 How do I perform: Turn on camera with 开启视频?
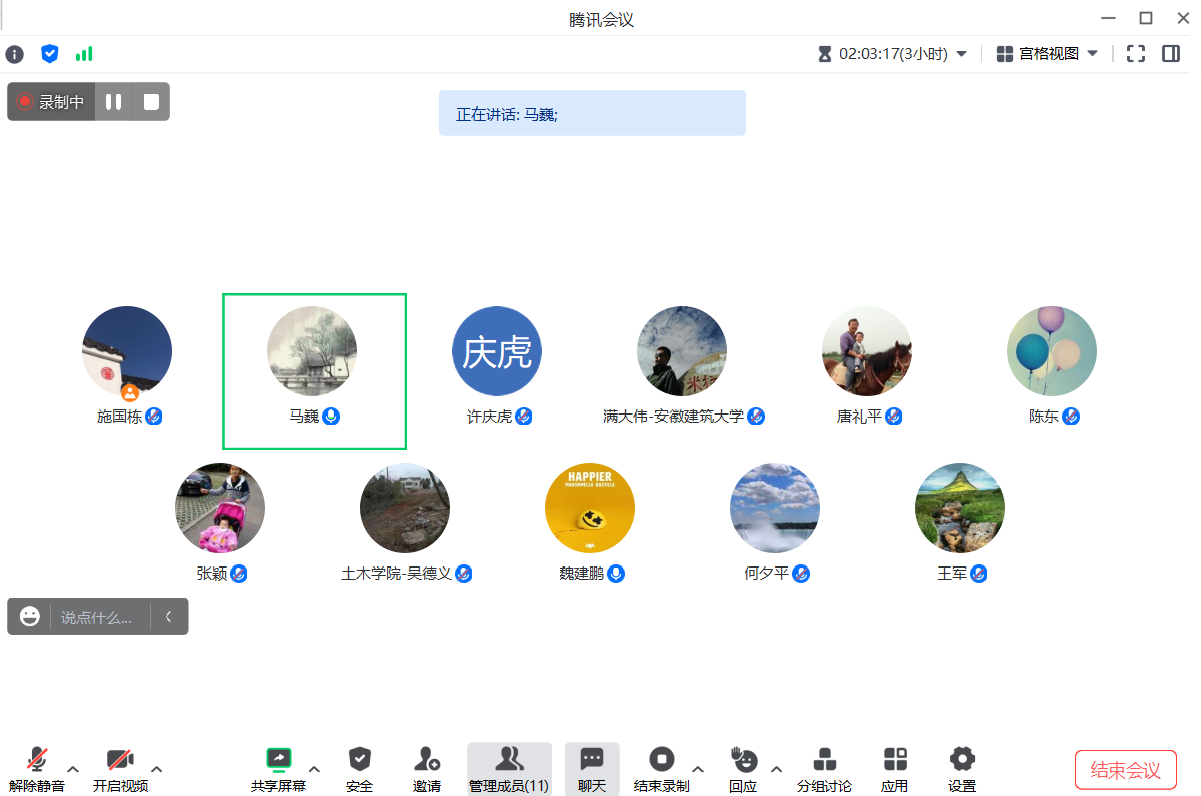tap(120, 769)
